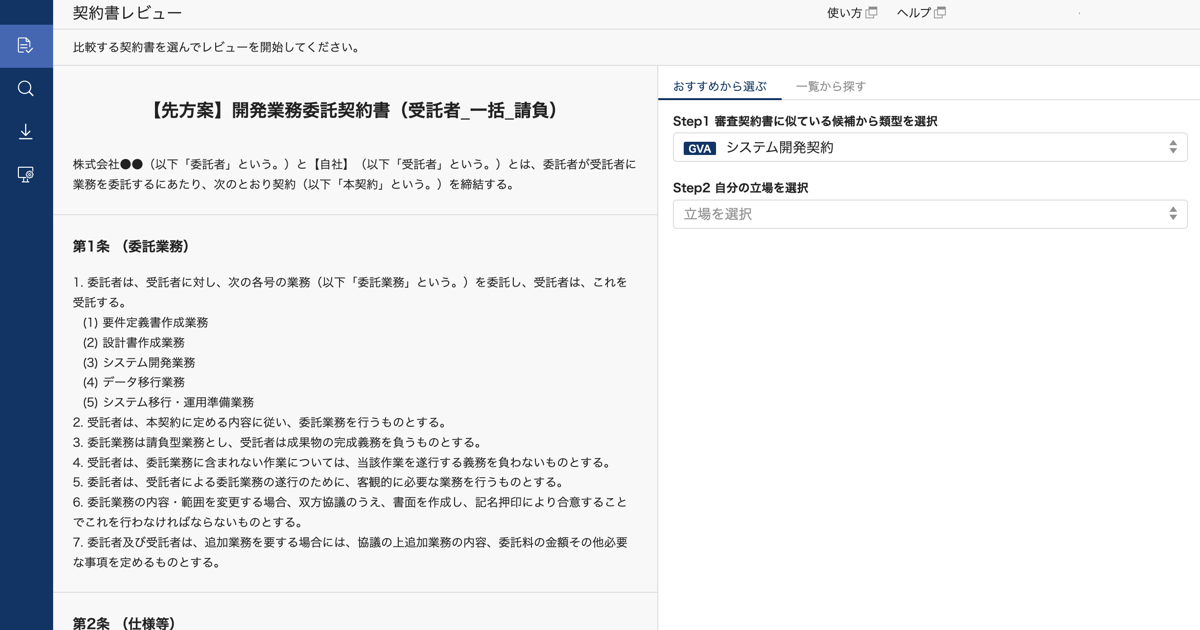1200x630 pixels.
Task: Switch to 一覧から探す tab
Action: [x=831, y=87]
